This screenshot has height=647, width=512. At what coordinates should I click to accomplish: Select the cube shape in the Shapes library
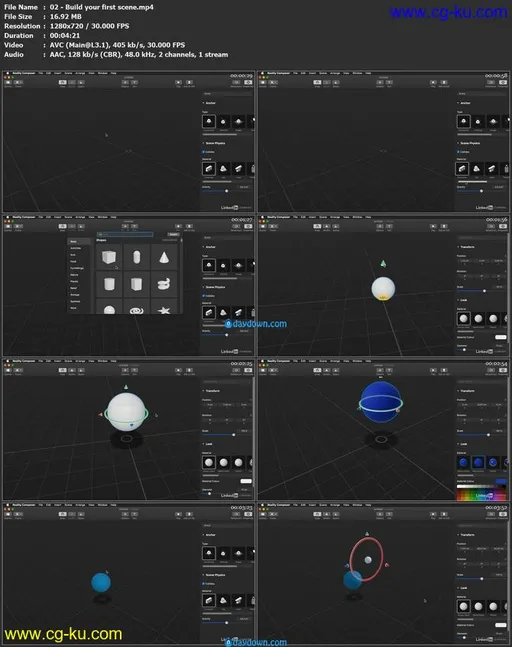pos(109,257)
